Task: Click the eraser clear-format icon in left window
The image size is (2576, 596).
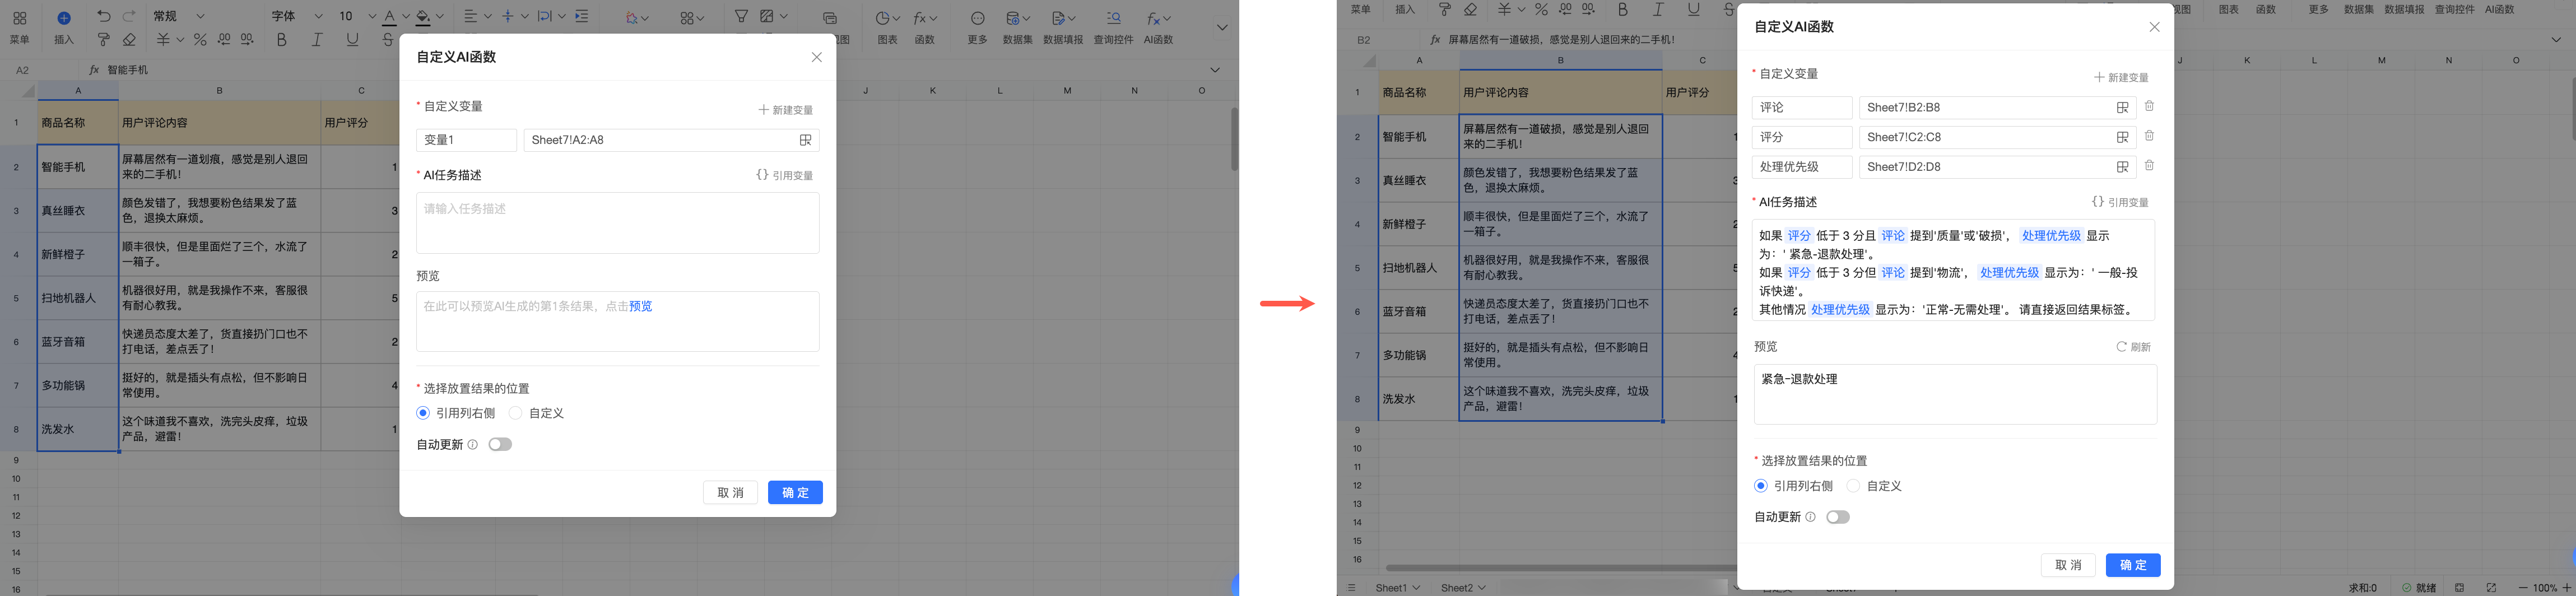Action: (129, 40)
